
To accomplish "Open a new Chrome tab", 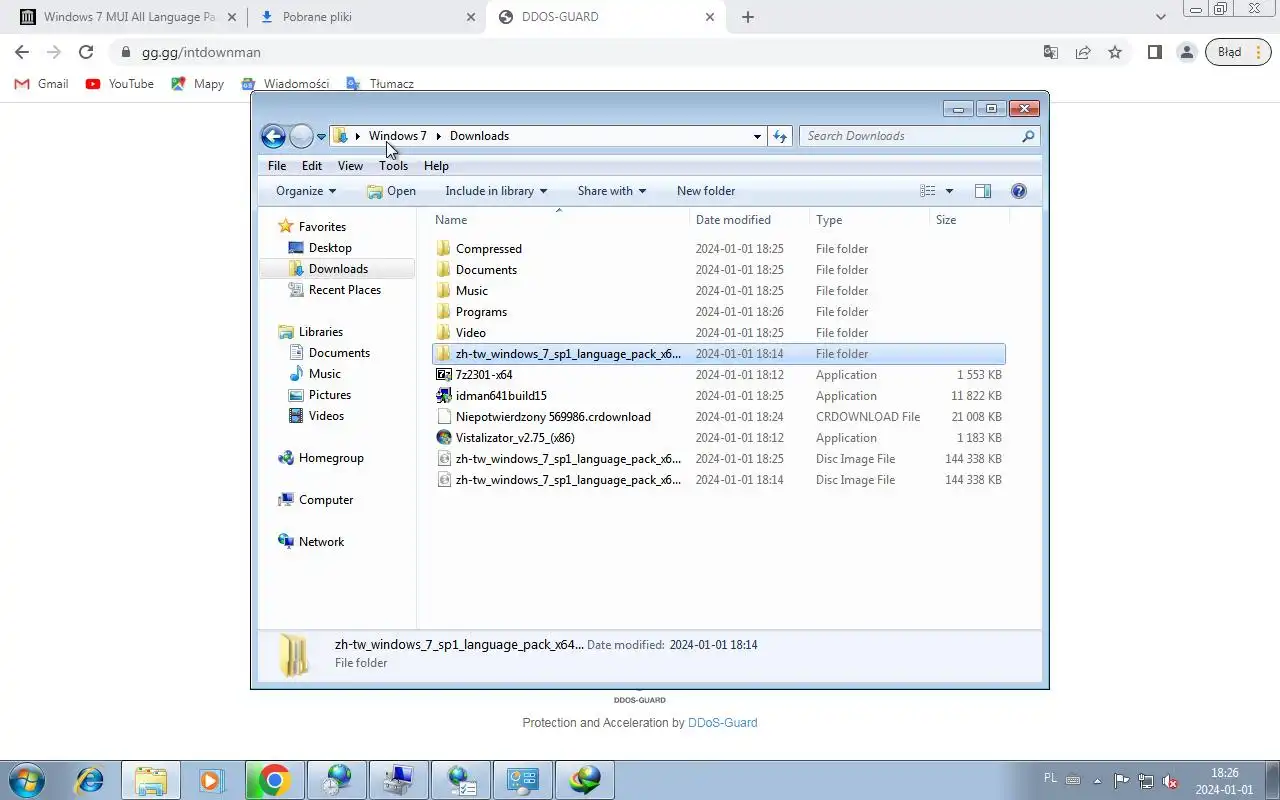I will point(748,17).
